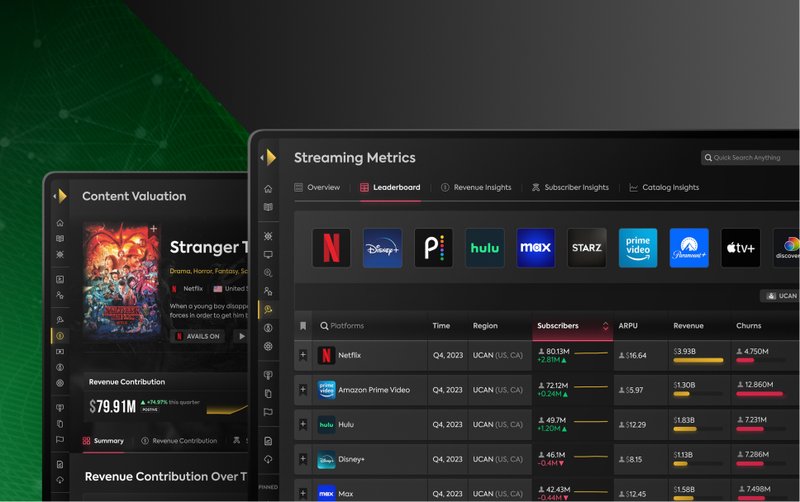The image size is (800, 502).
Task: Click the Platforms search field
Action: tap(342, 325)
